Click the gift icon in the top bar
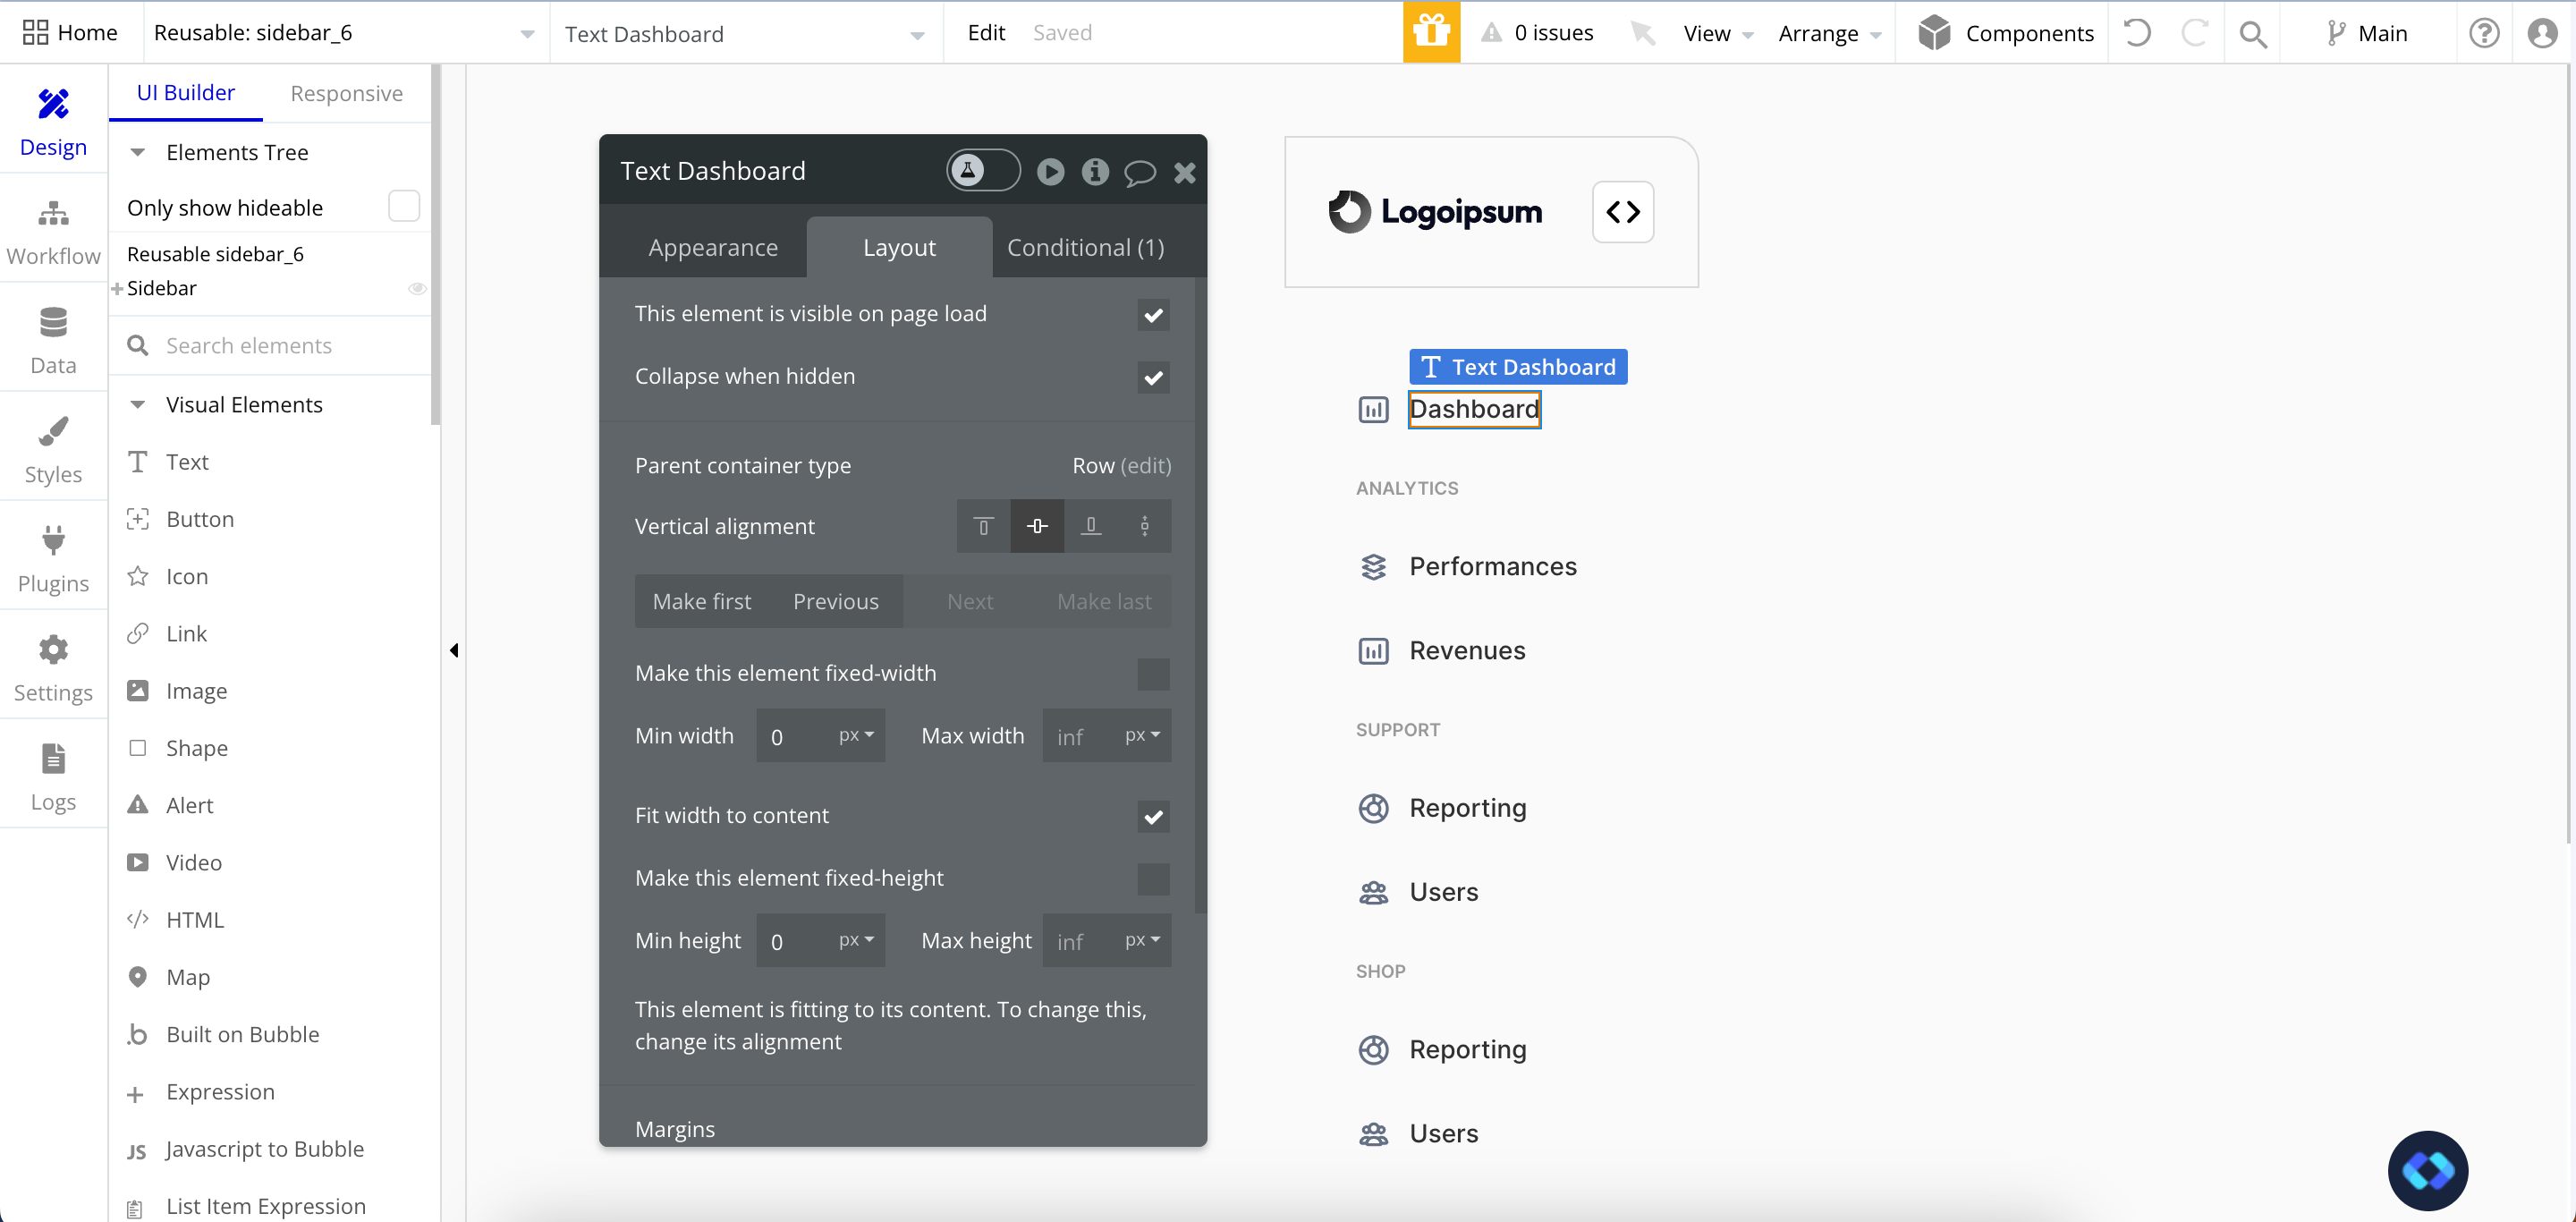This screenshot has height=1222, width=2576. pyautogui.click(x=1431, y=32)
